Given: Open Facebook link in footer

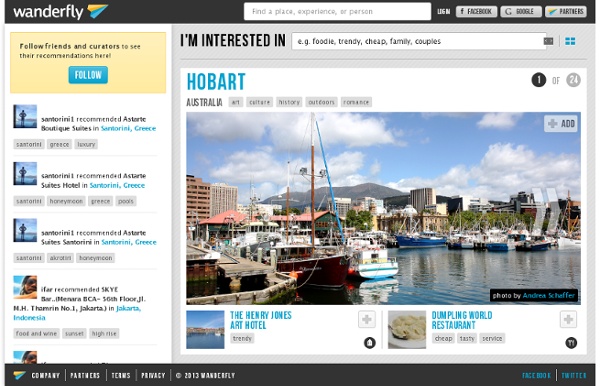Looking at the screenshot, I should click(x=536, y=375).
